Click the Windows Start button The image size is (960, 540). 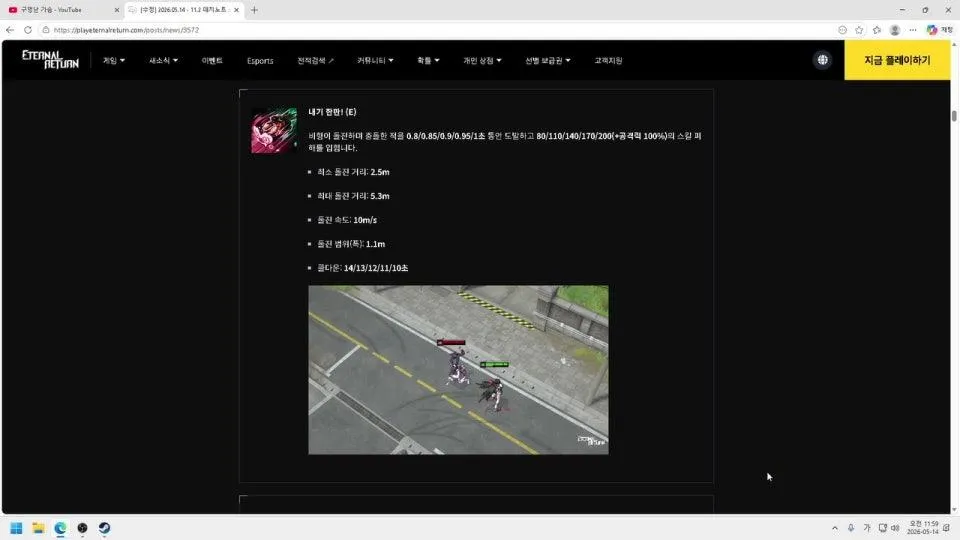coord(16,528)
